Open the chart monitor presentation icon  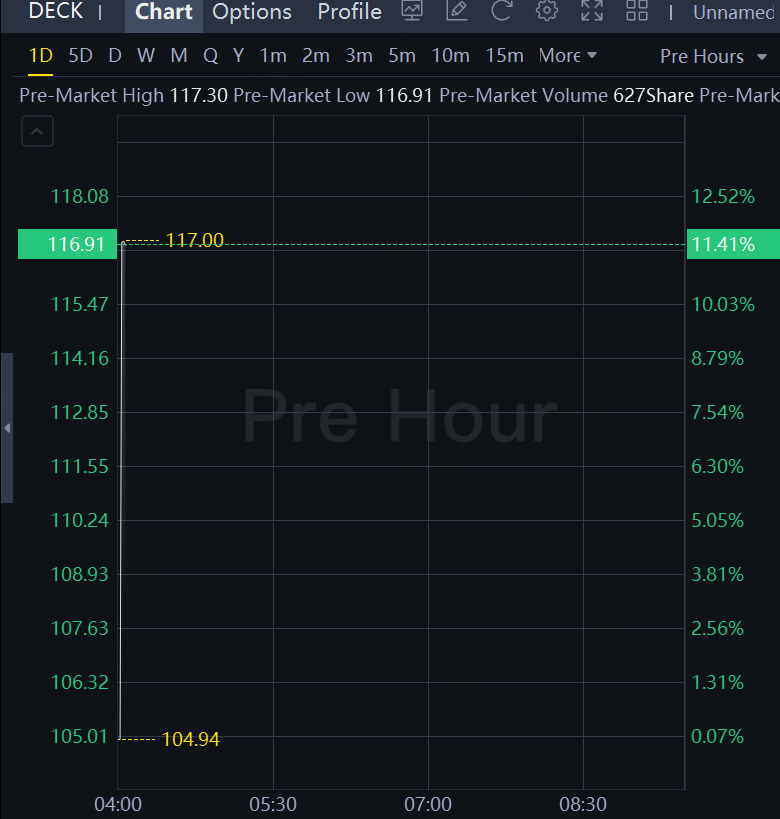click(411, 12)
